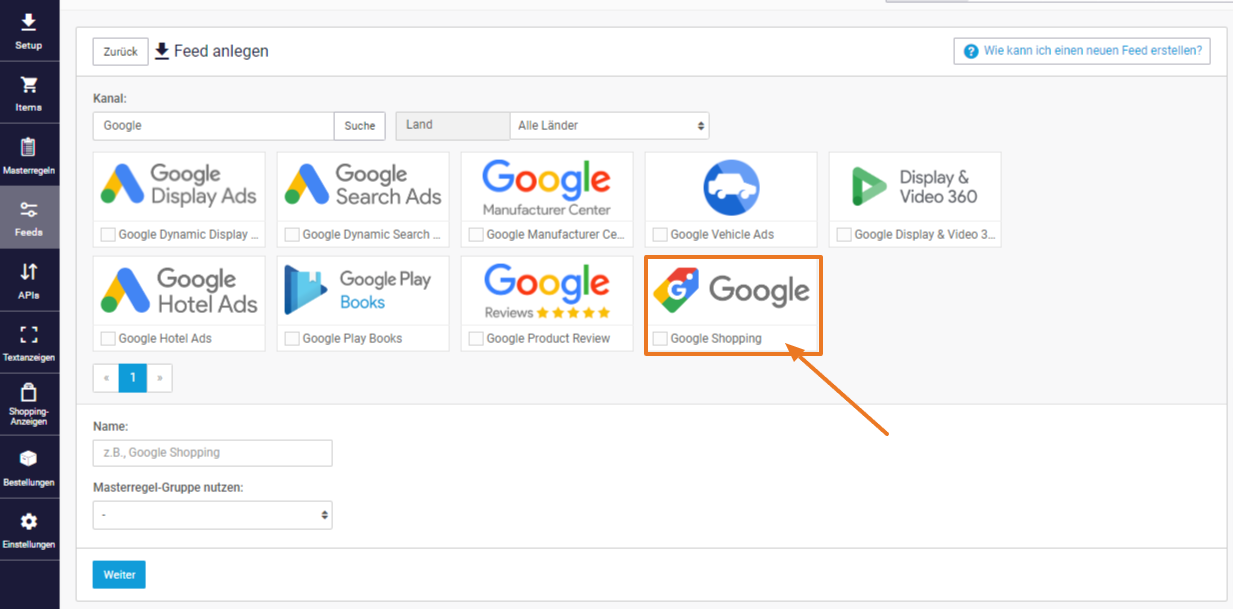Open Textanzeigen via the brackets icon

[x=29, y=334]
